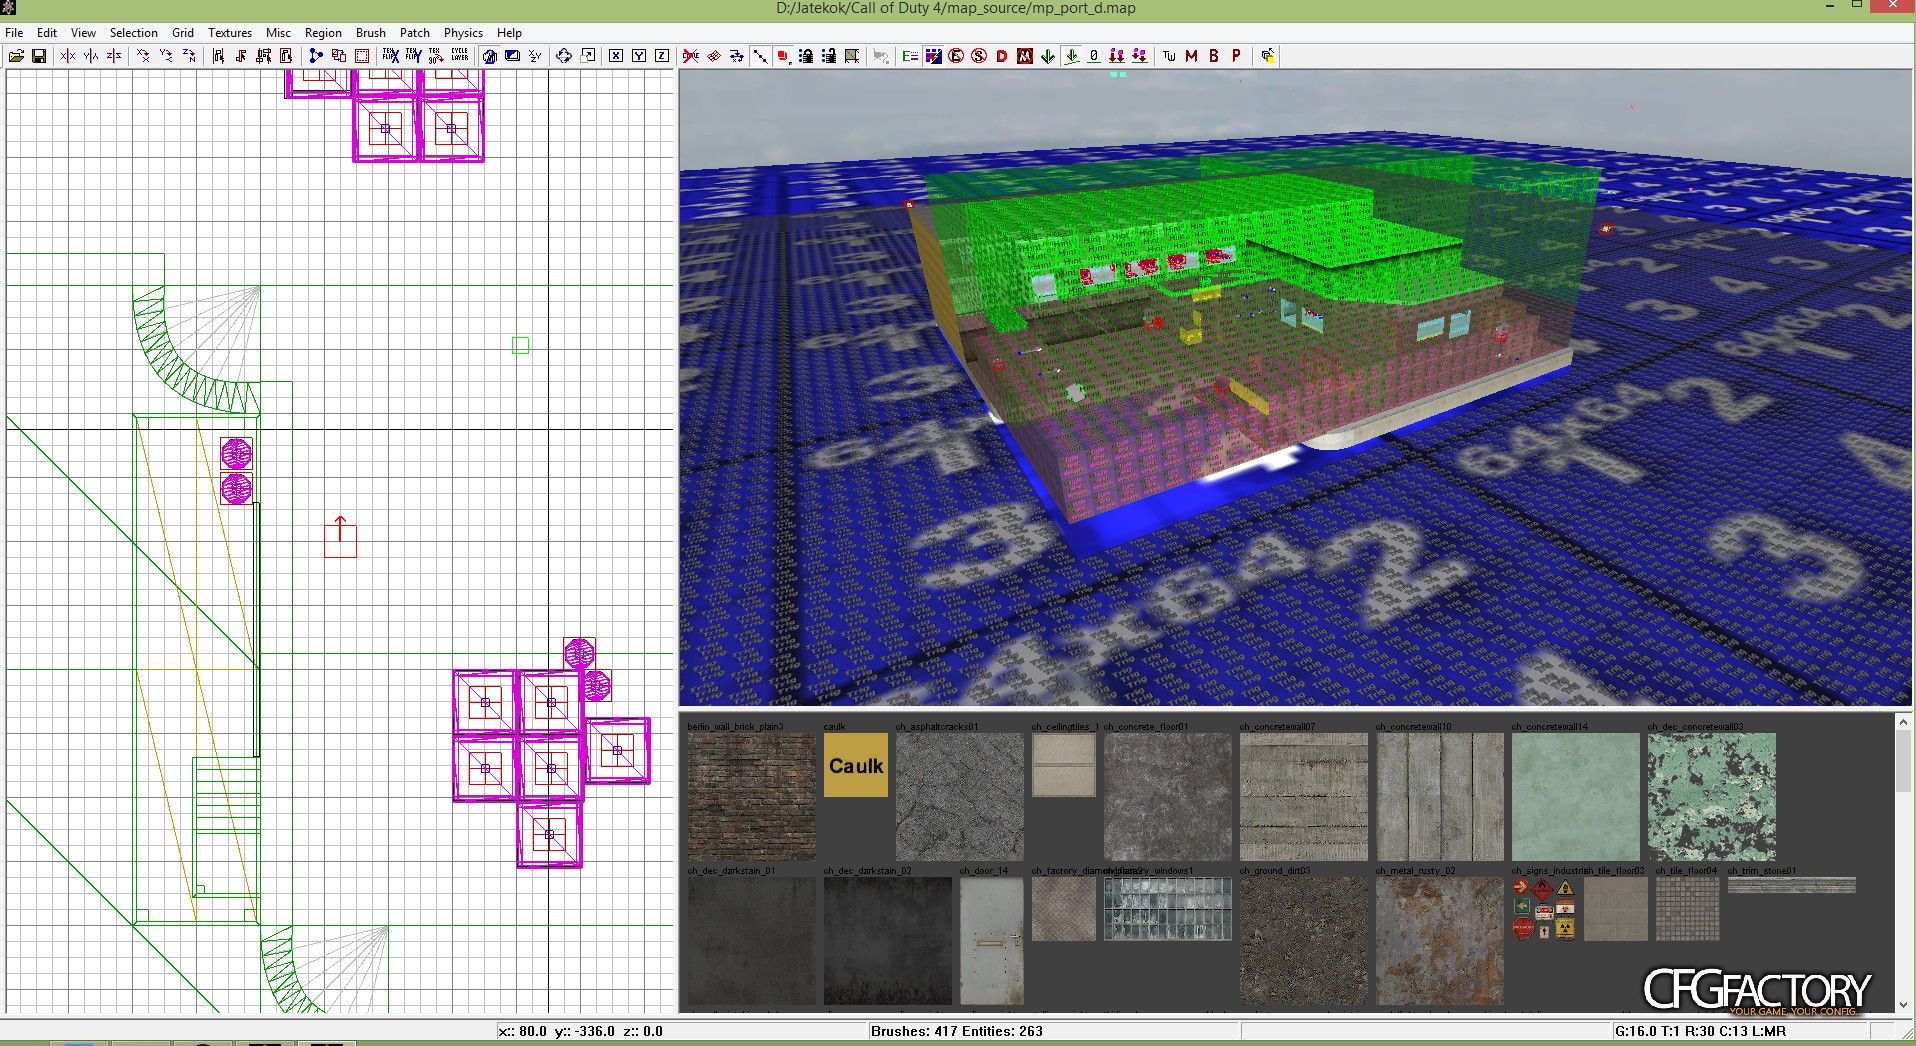1916x1046 pixels.
Task: Click the green E lines toolbar icon
Action: pos(910,56)
